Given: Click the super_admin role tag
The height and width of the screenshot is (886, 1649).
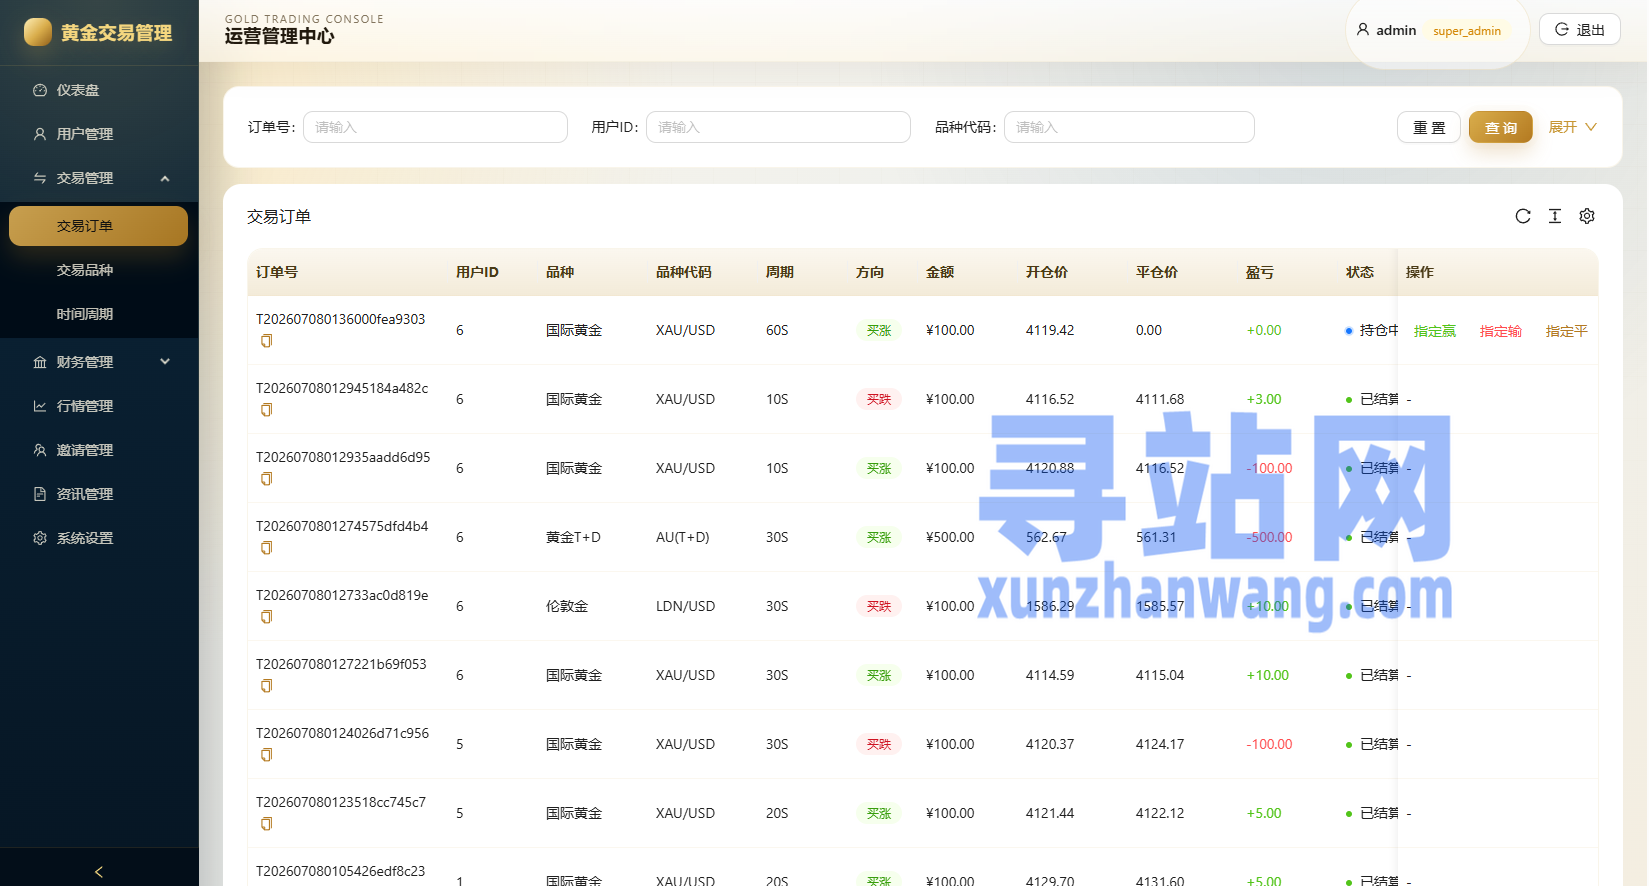Looking at the screenshot, I should [1467, 31].
